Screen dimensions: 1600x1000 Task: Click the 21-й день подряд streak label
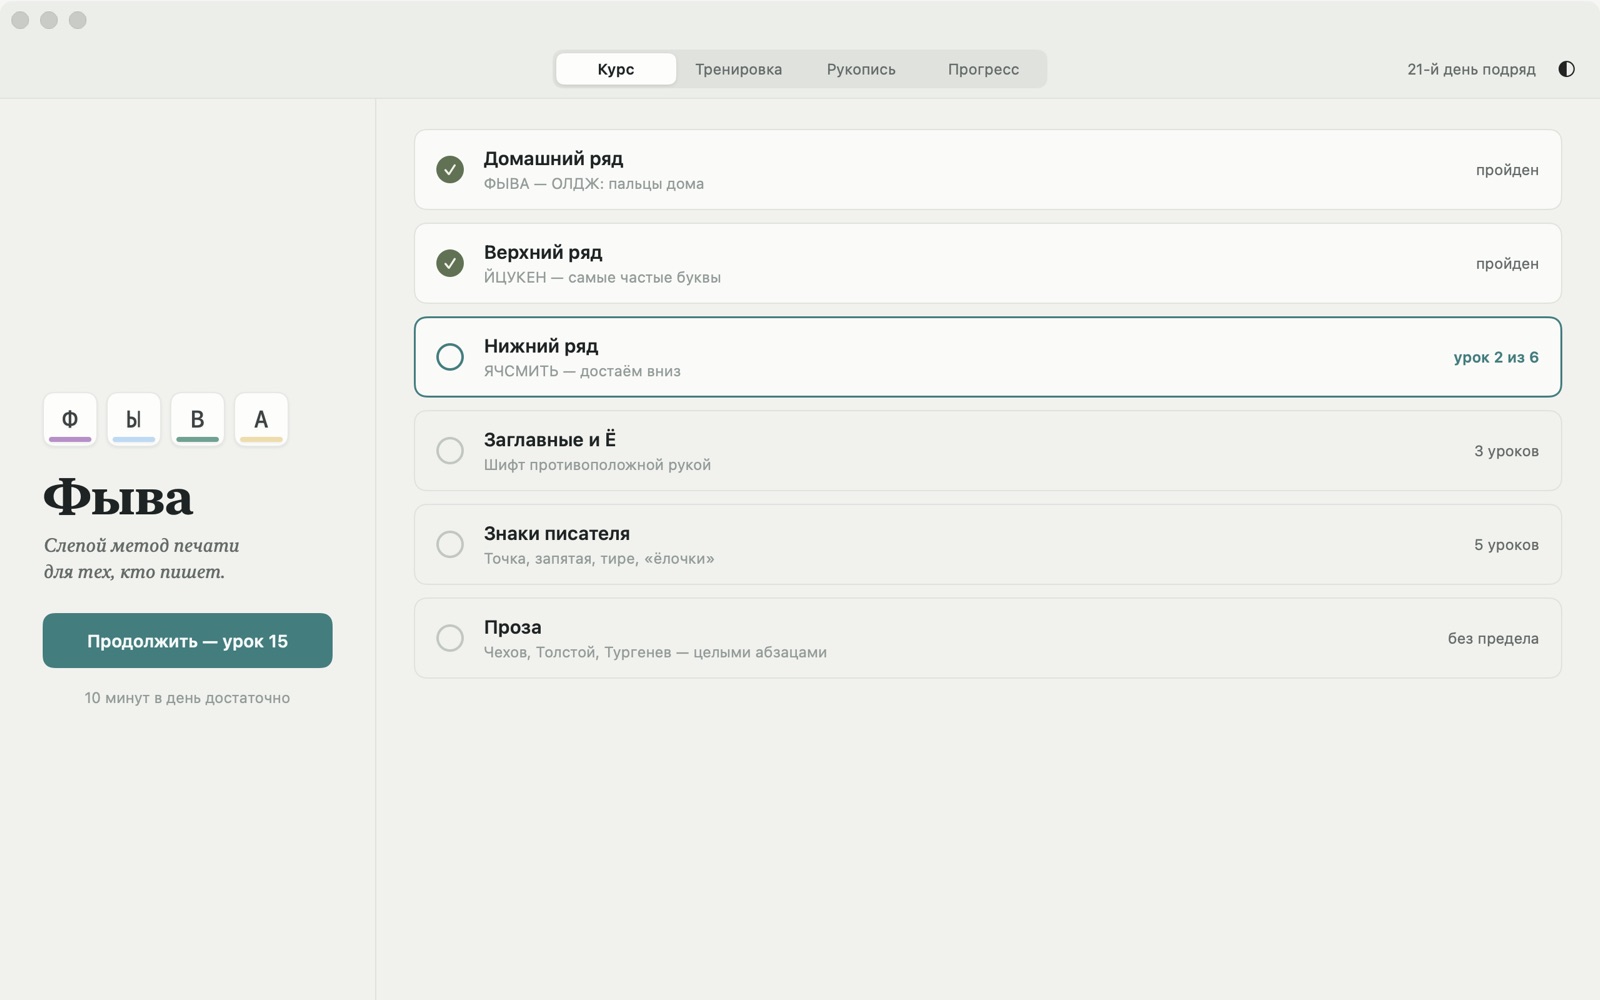1471,69
